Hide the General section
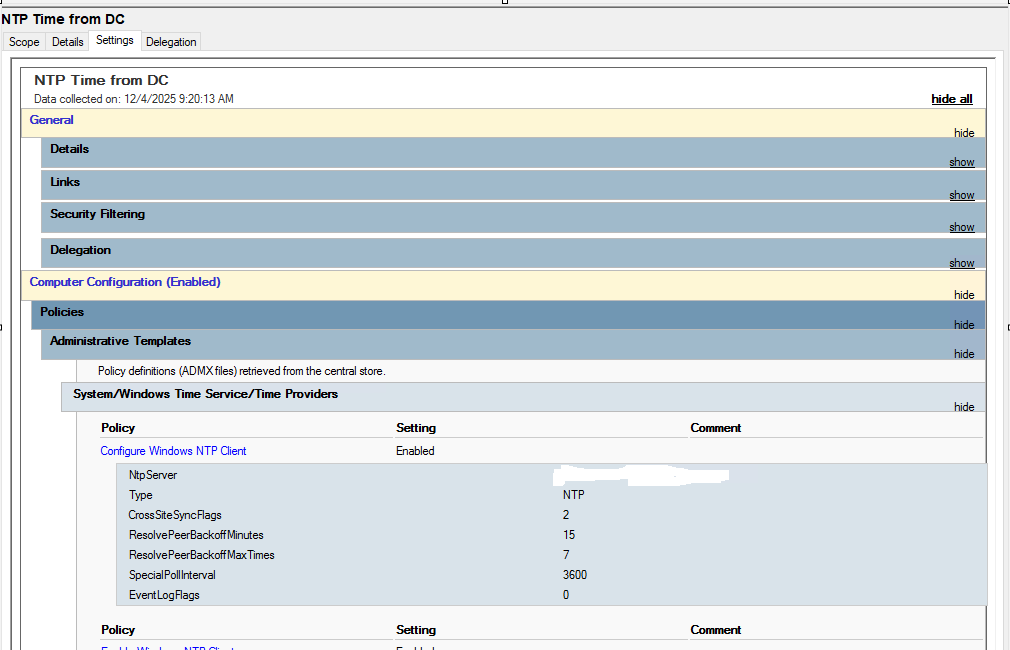 pos(964,133)
